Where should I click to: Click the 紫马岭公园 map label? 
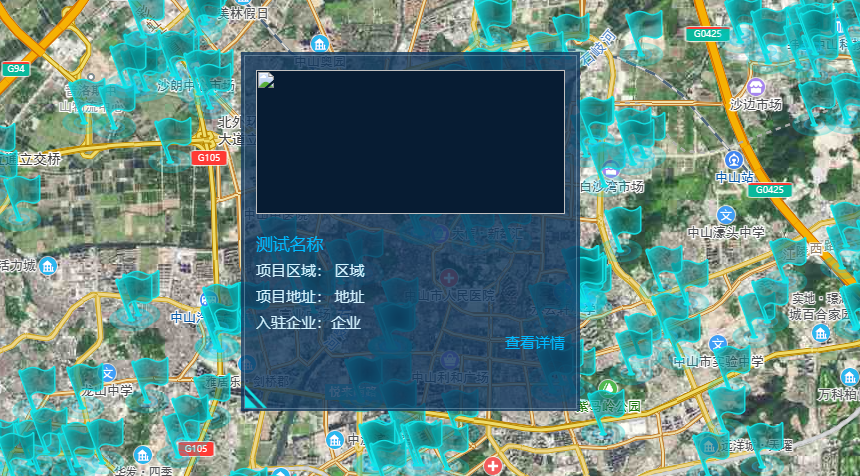click(x=609, y=406)
